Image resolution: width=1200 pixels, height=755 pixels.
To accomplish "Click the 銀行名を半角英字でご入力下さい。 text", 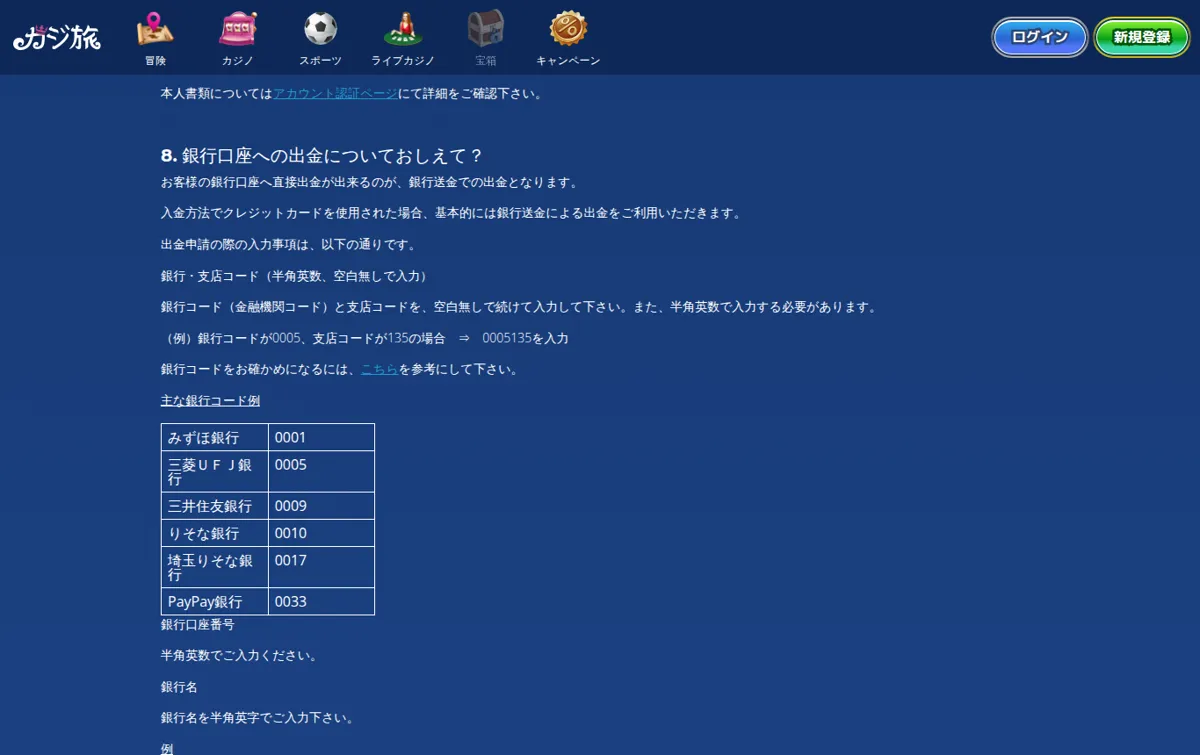I will (x=258, y=718).
